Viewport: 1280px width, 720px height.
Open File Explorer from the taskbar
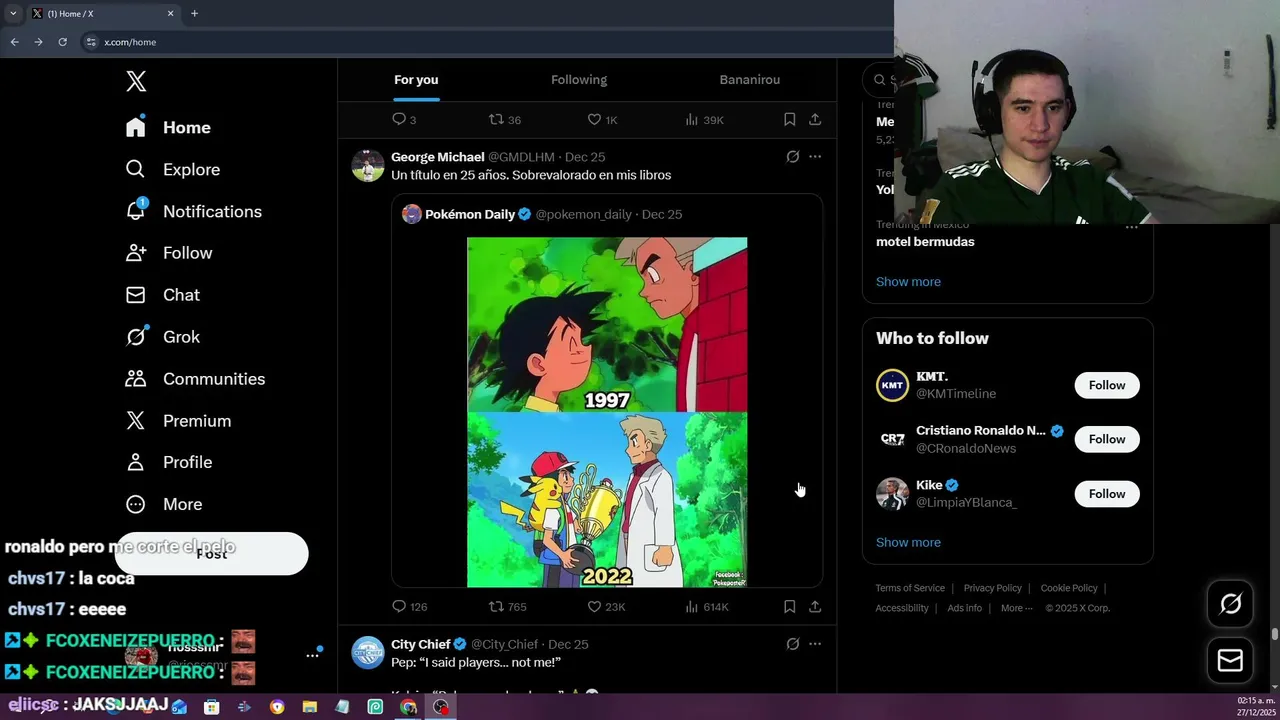pyautogui.click(x=310, y=707)
